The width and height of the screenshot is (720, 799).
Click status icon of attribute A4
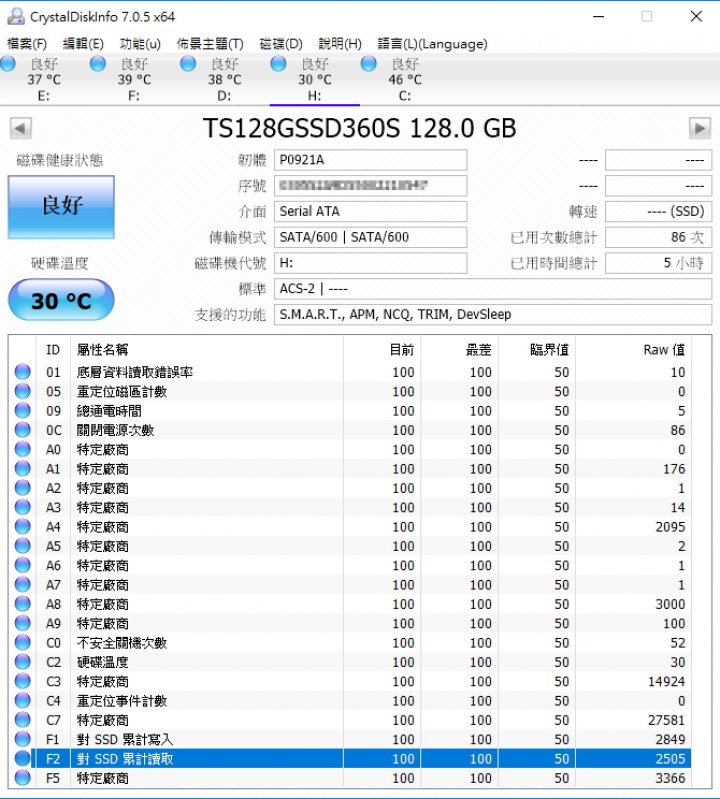[x=22, y=527]
